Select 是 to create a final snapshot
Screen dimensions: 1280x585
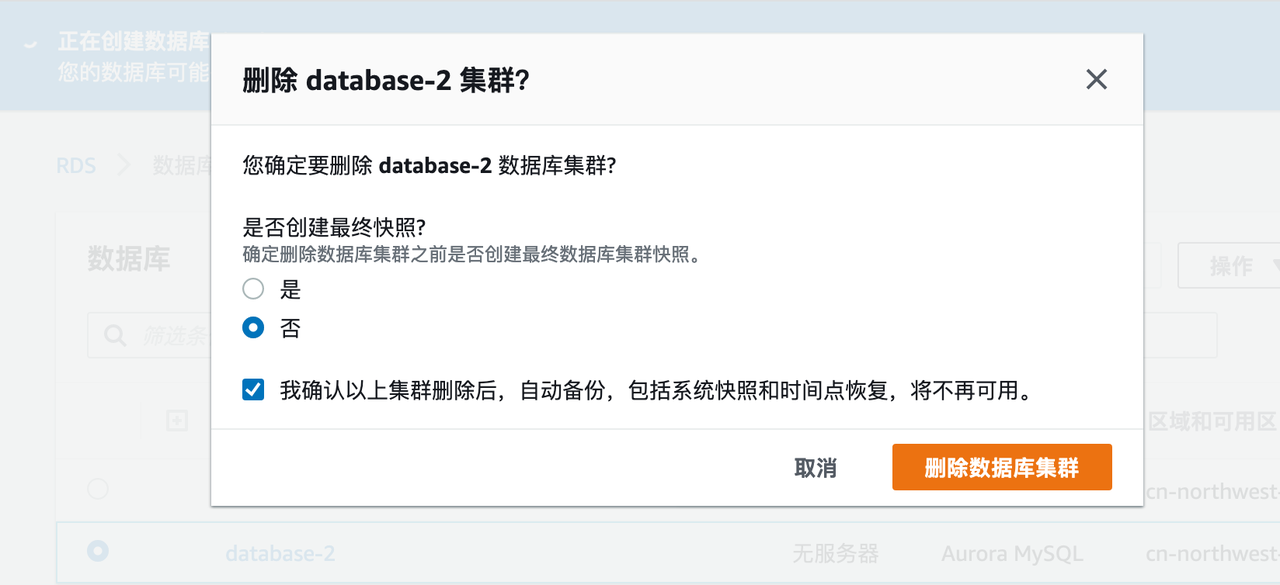pyautogui.click(x=254, y=288)
